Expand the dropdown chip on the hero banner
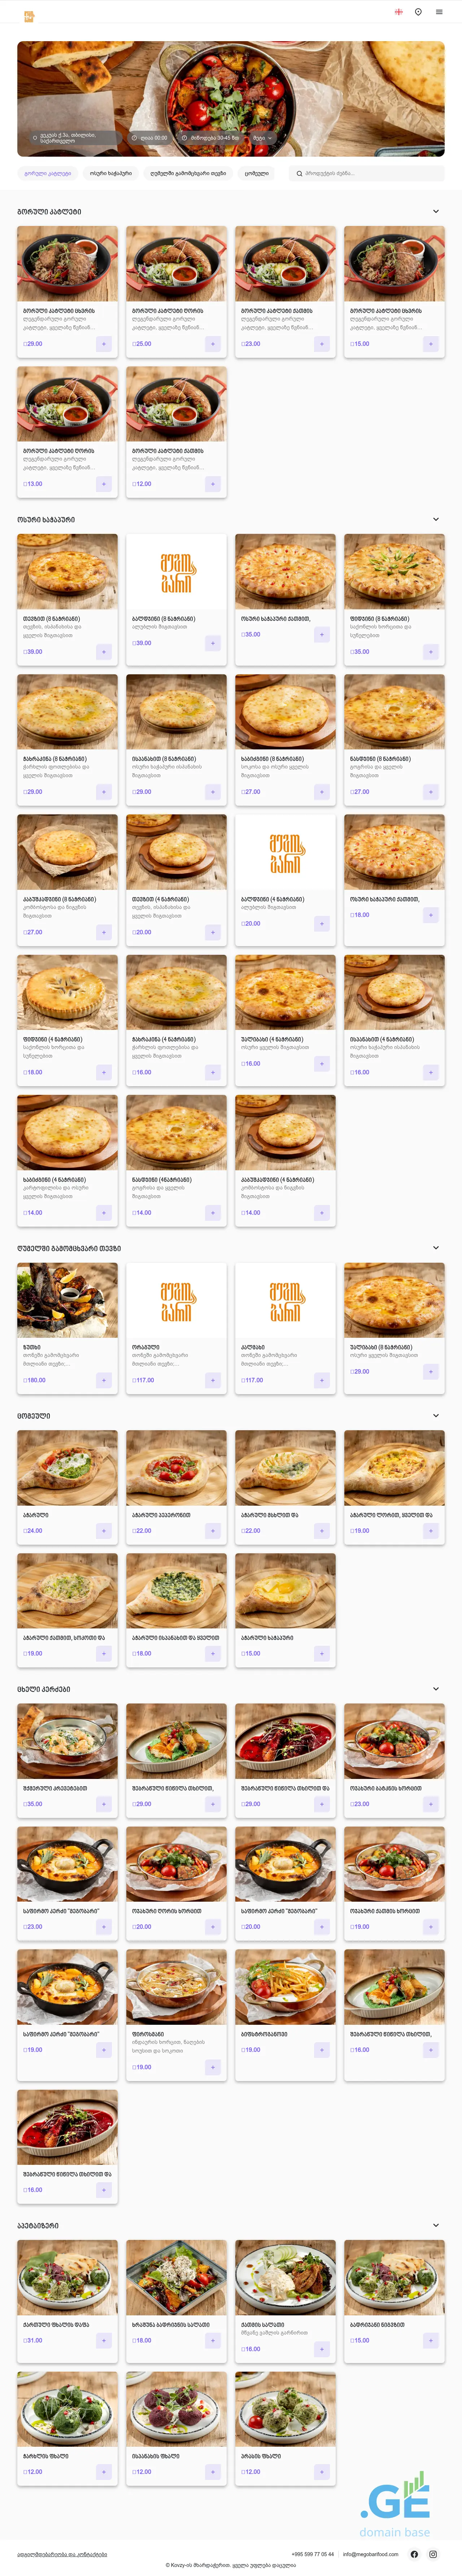Viewport: 462px width, 2576px height. 262,138
